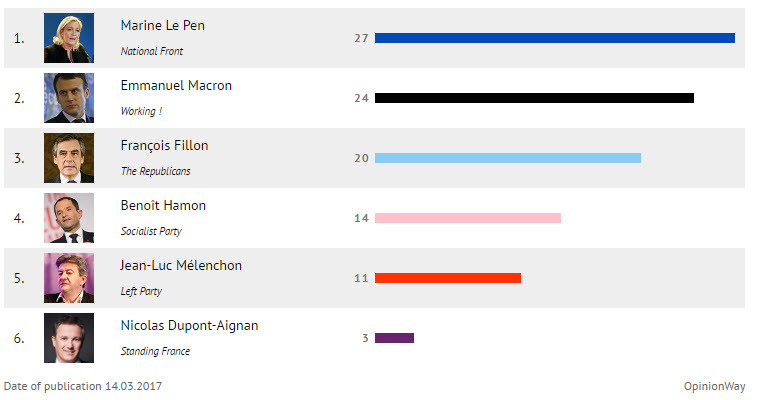Open the Emmanuel Macron name link
The height and width of the screenshot is (400, 763).
(176, 85)
